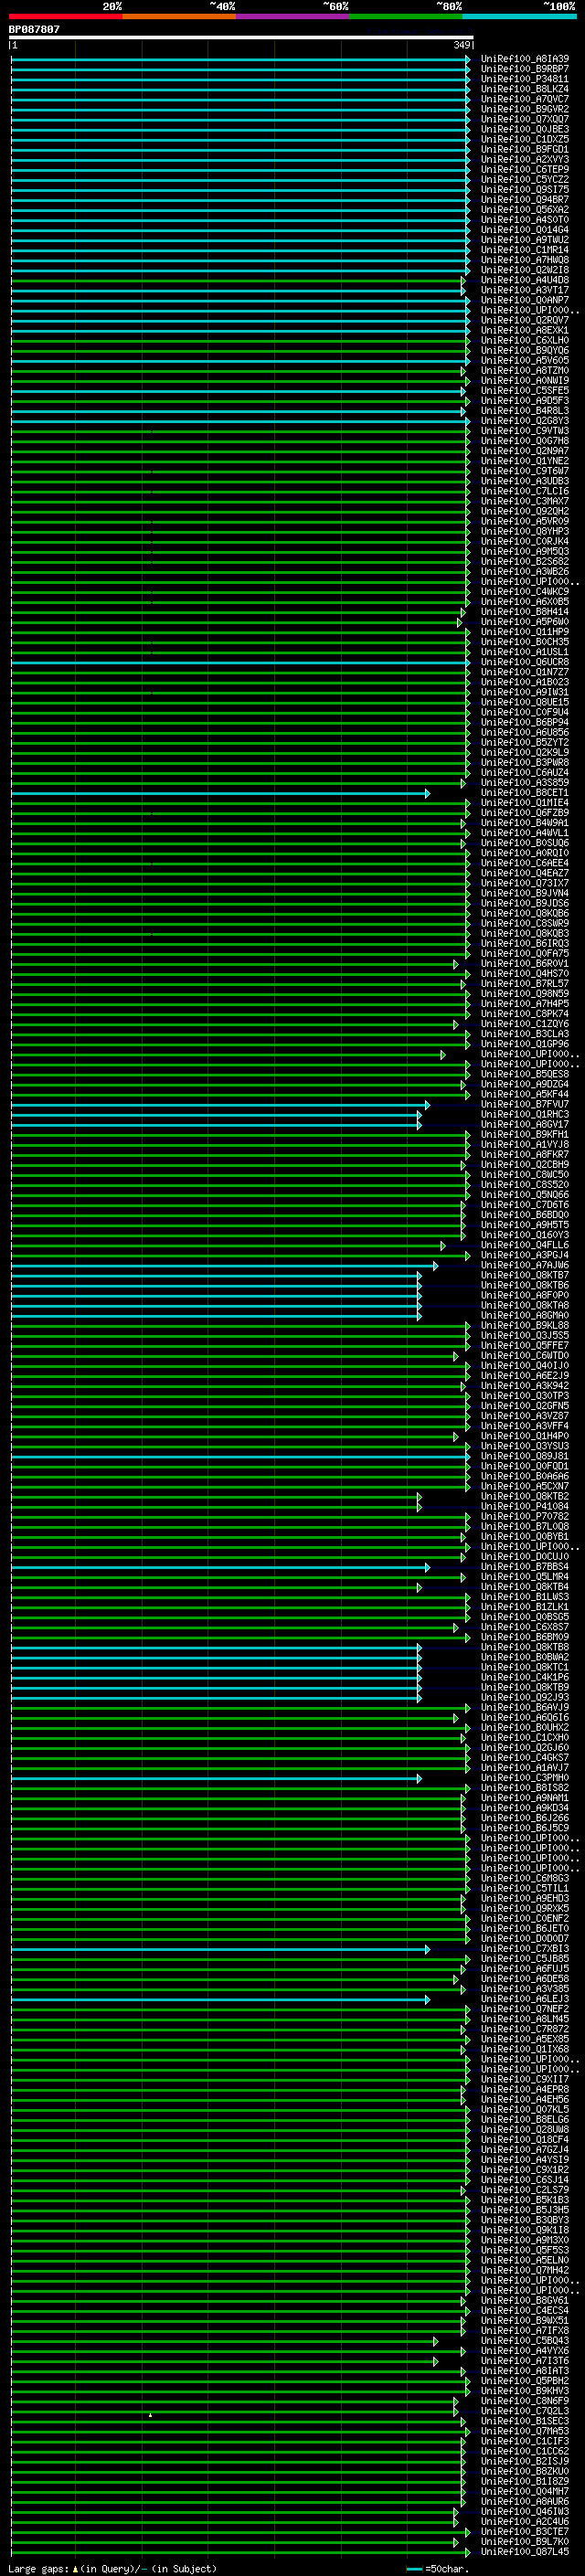Open hit UniRef100_A8IA39
This screenshot has height=2576, width=585.
[x=525, y=59]
